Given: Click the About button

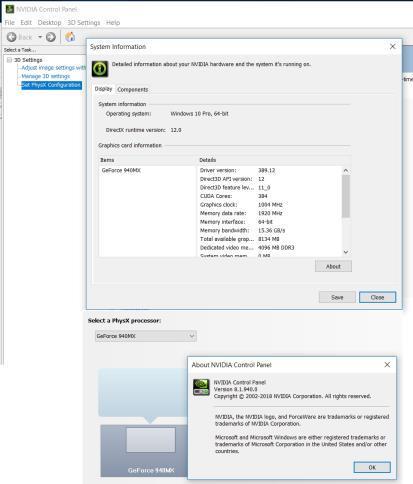Looking at the screenshot, I should [x=333, y=266].
